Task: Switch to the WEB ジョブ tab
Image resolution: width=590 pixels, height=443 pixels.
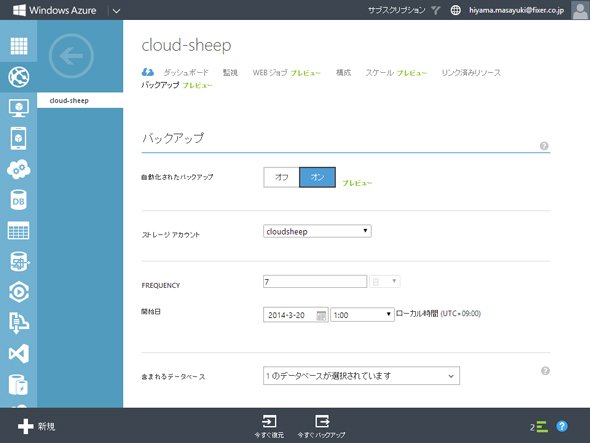Action: [270, 73]
